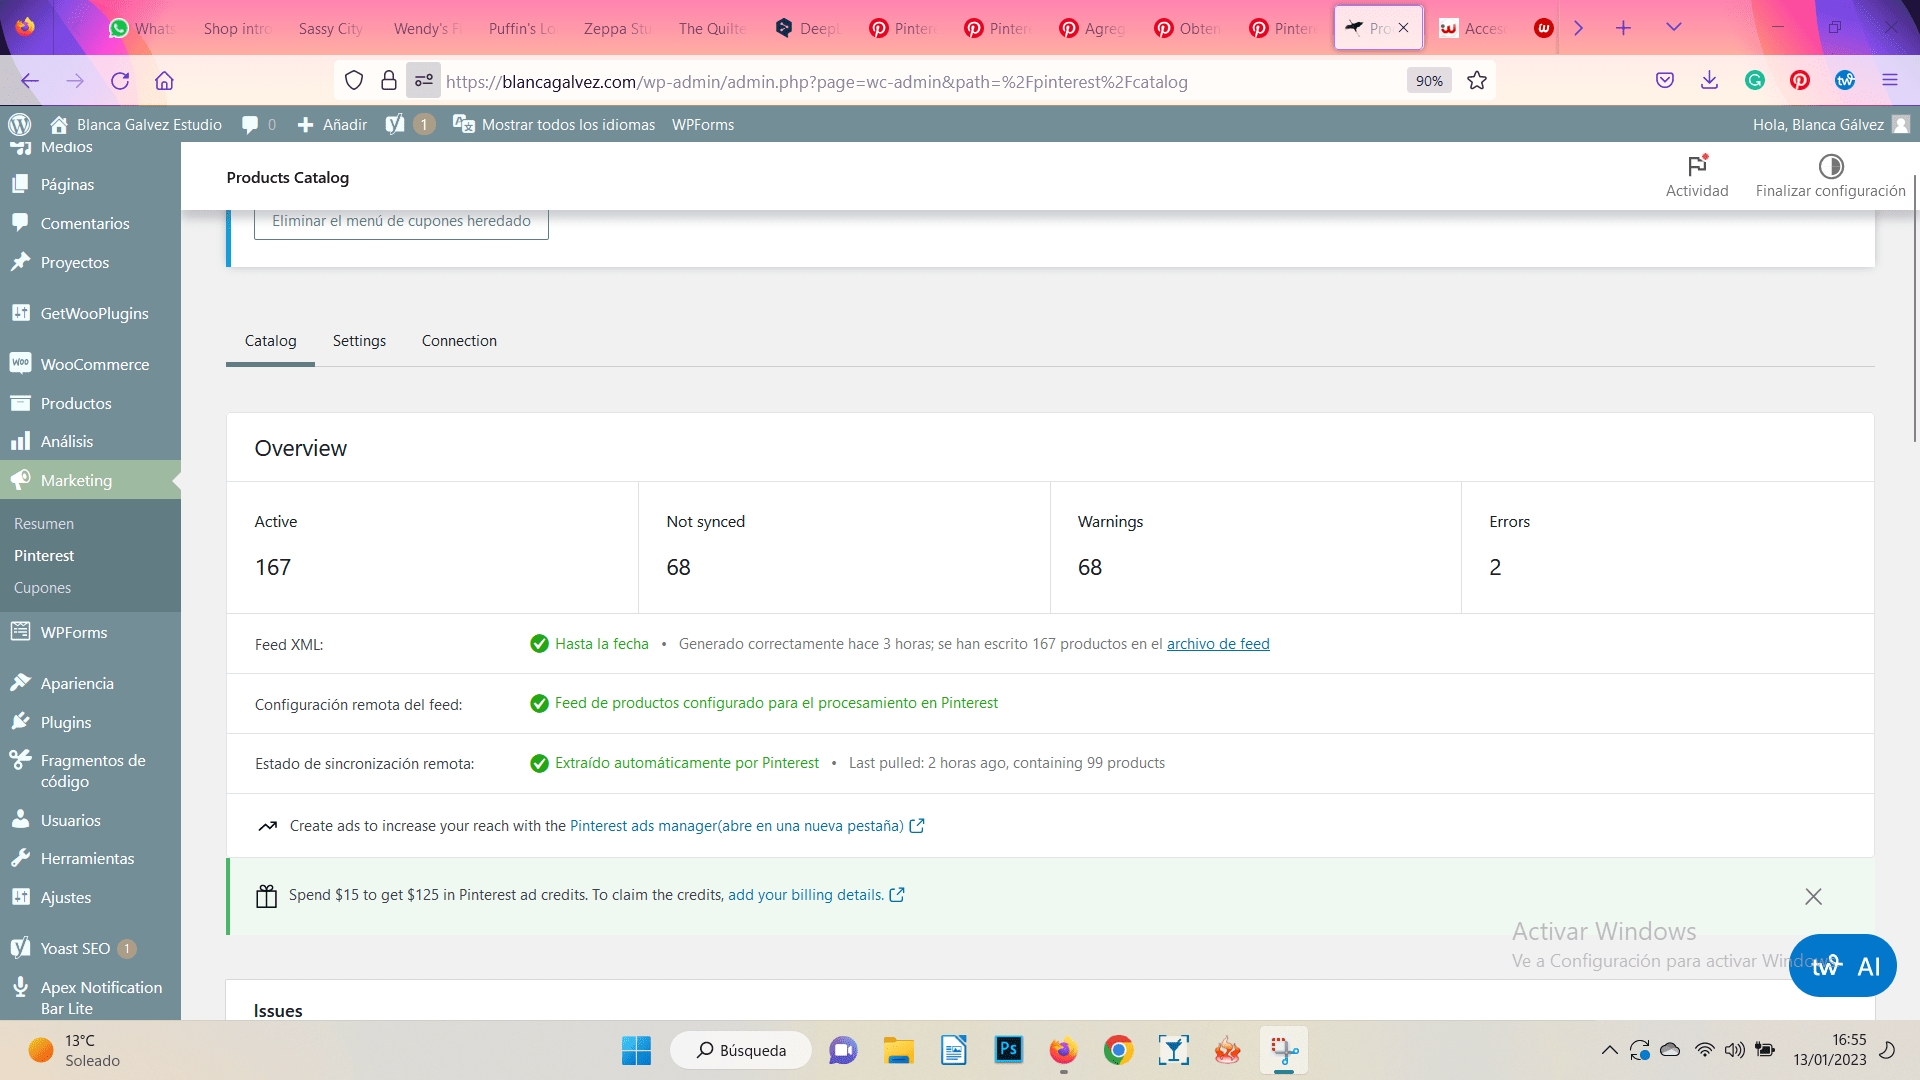The height and width of the screenshot is (1080, 1920).
Task: Open the Firefox application menu
Action: click(x=1890, y=81)
